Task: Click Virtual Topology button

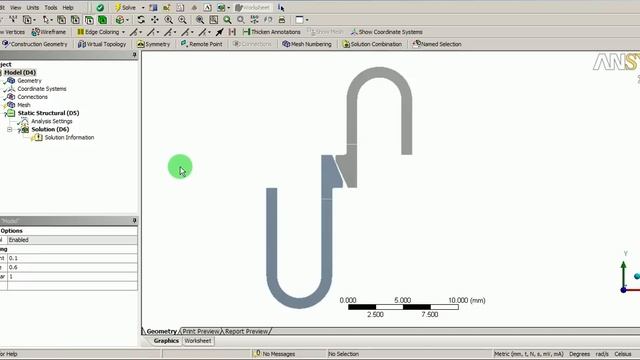Action: (102, 44)
